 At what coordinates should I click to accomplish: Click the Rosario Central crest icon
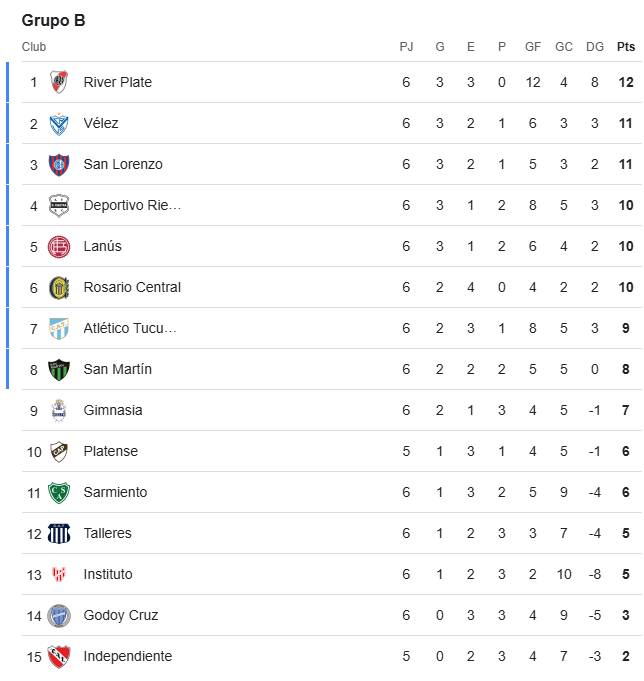59,288
